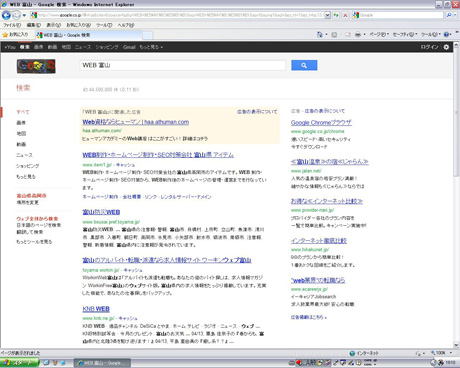Open the セーフティ(S) command bar dropdown
This screenshot has height=368, width=460.
(405, 34)
